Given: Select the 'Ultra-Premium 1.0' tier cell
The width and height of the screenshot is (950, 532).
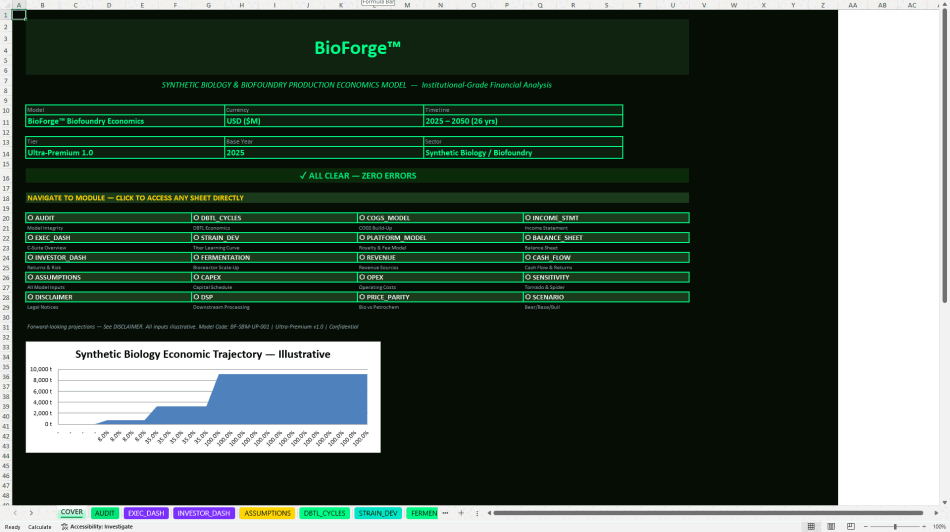Looking at the screenshot, I should [125, 153].
